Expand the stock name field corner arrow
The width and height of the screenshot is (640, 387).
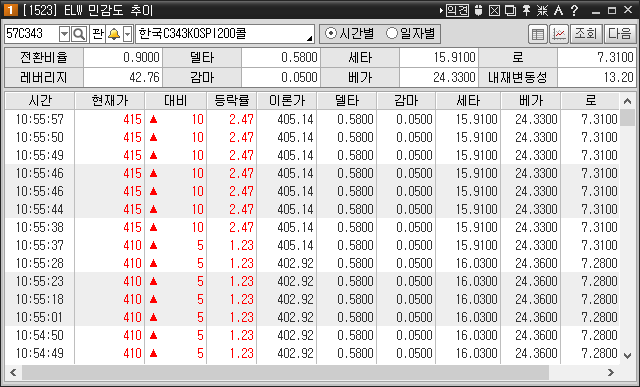(x=310, y=38)
